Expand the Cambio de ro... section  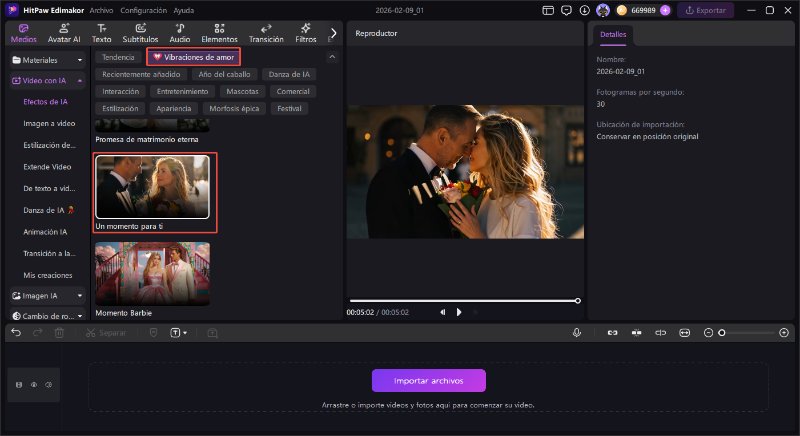47,316
